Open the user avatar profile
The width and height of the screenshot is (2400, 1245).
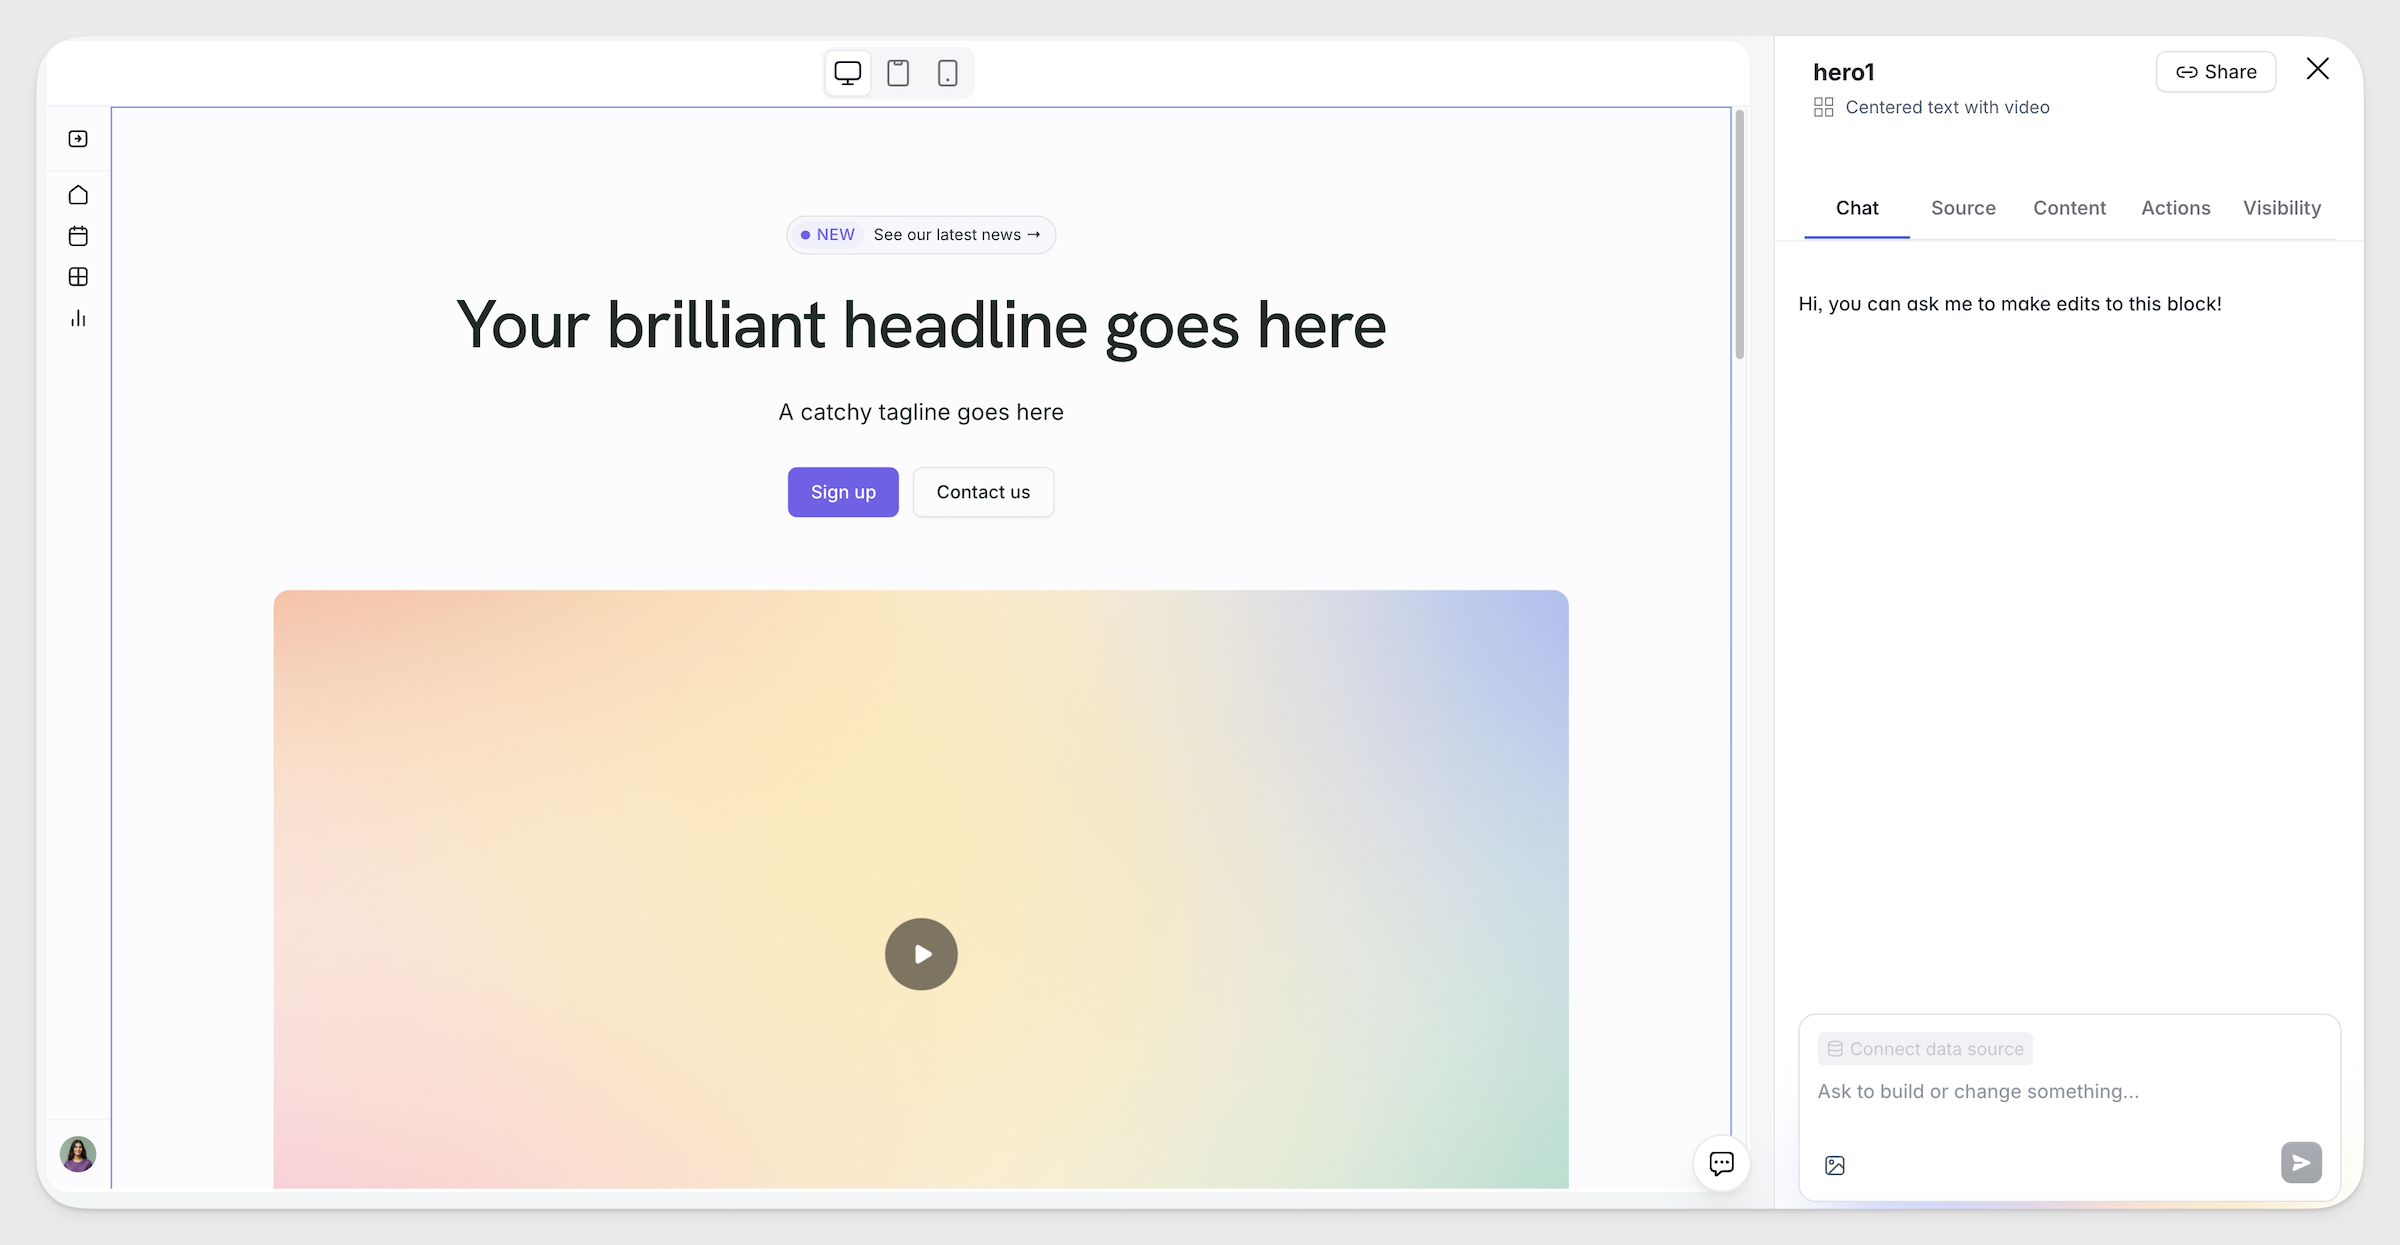[x=78, y=1154]
